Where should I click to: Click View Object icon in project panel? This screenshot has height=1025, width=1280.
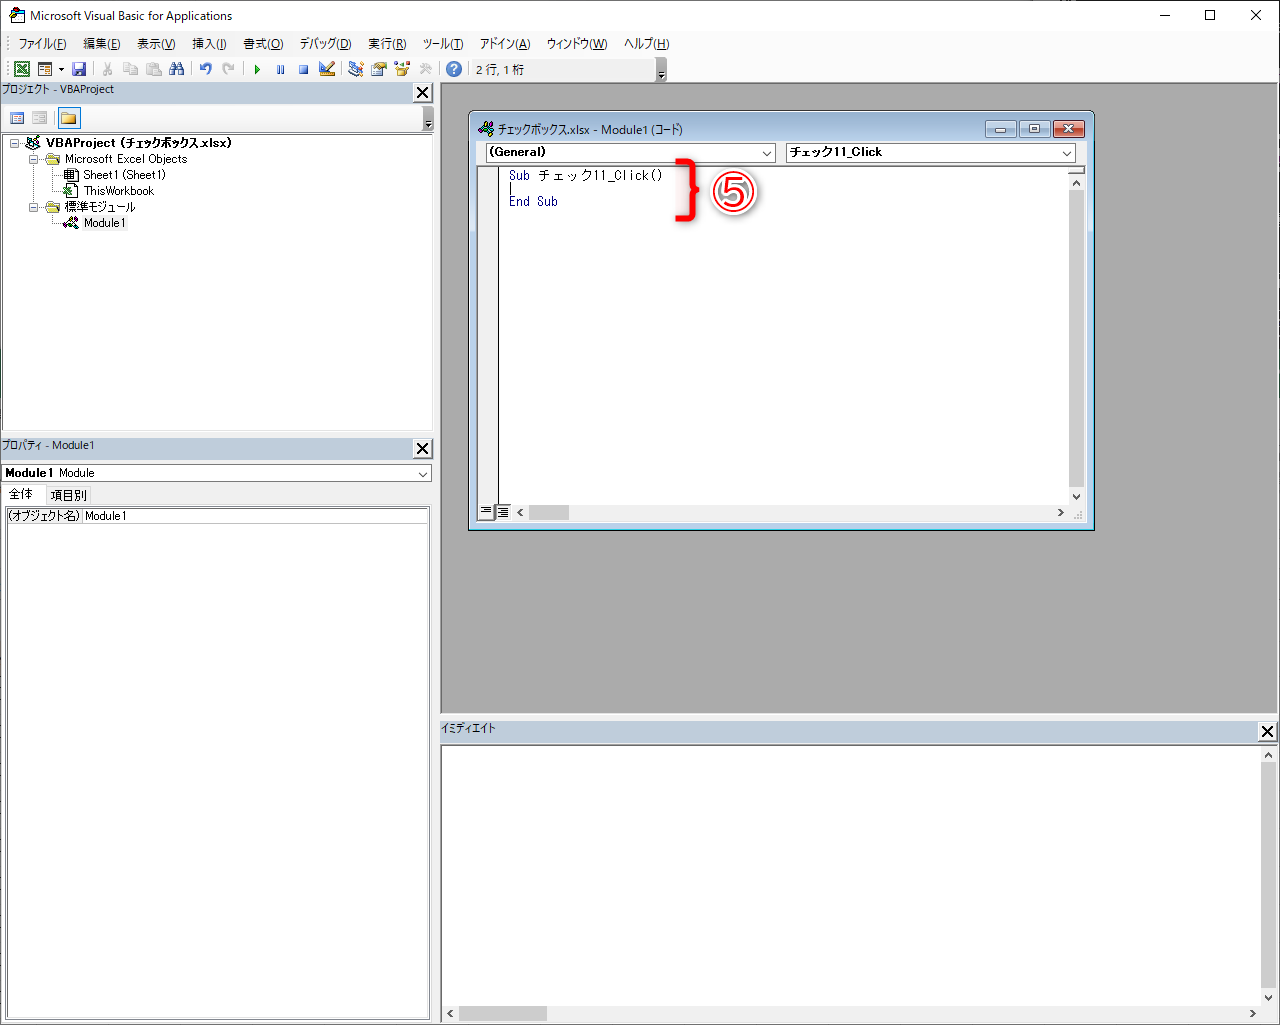click(40, 118)
